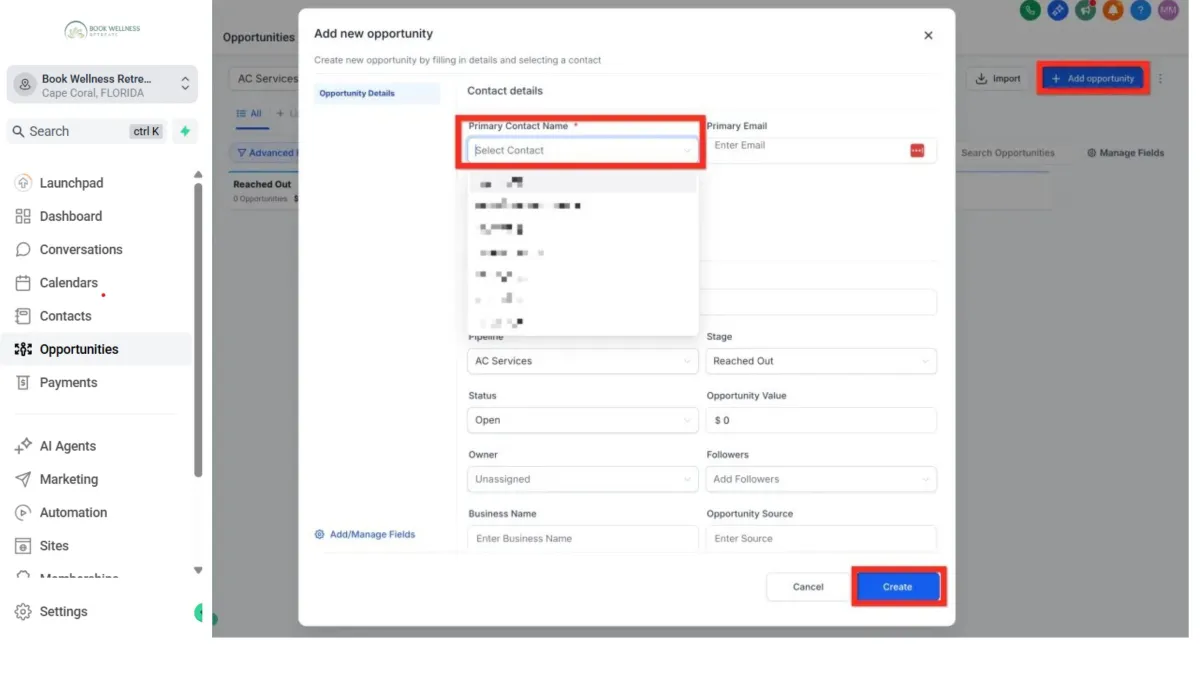Click the Cancel button
Viewport: 1200px width, 687px height.
[x=808, y=587]
